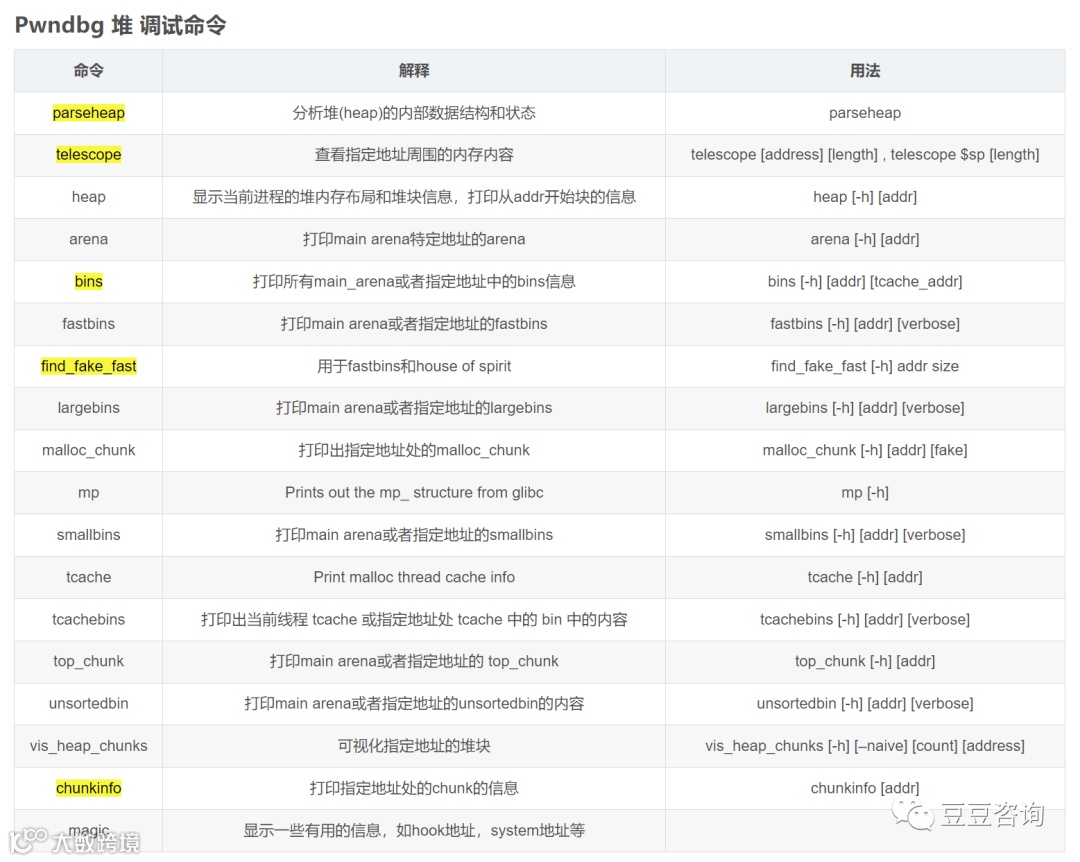The width and height of the screenshot is (1080, 862).
Task: Click explanation '打印main arena或者指定地址的largebins'
Action: [x=414, y=408]
